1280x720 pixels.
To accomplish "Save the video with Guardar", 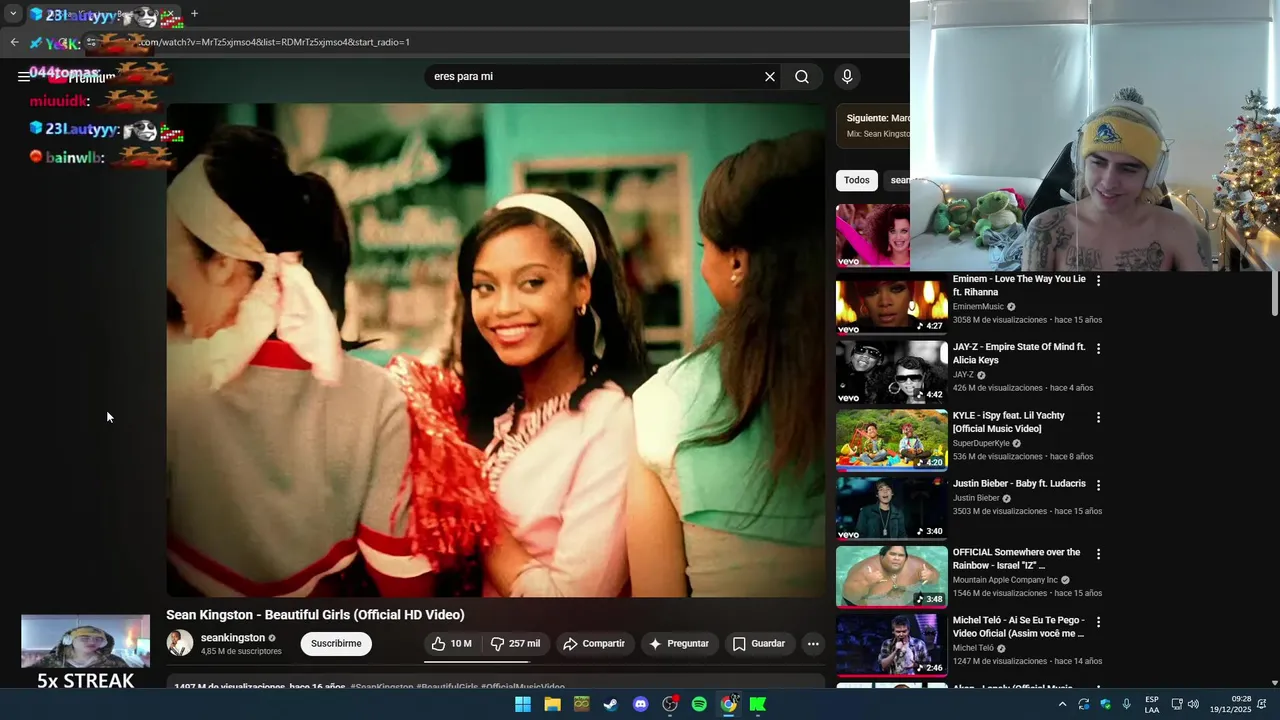I will 759,644.
